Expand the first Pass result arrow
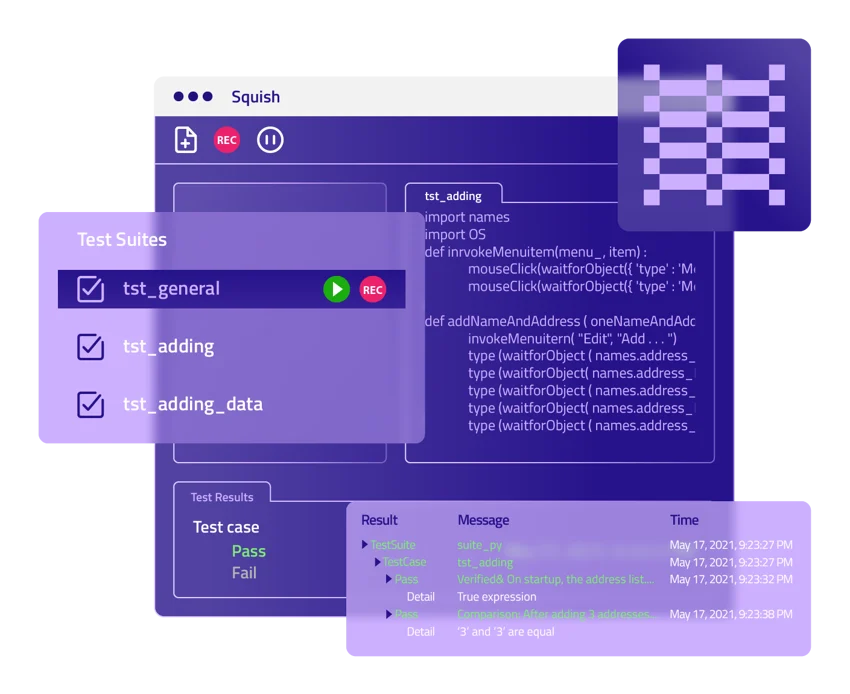Image resolution: width=850 pixels, height=694 pixels. coord(389,579)
